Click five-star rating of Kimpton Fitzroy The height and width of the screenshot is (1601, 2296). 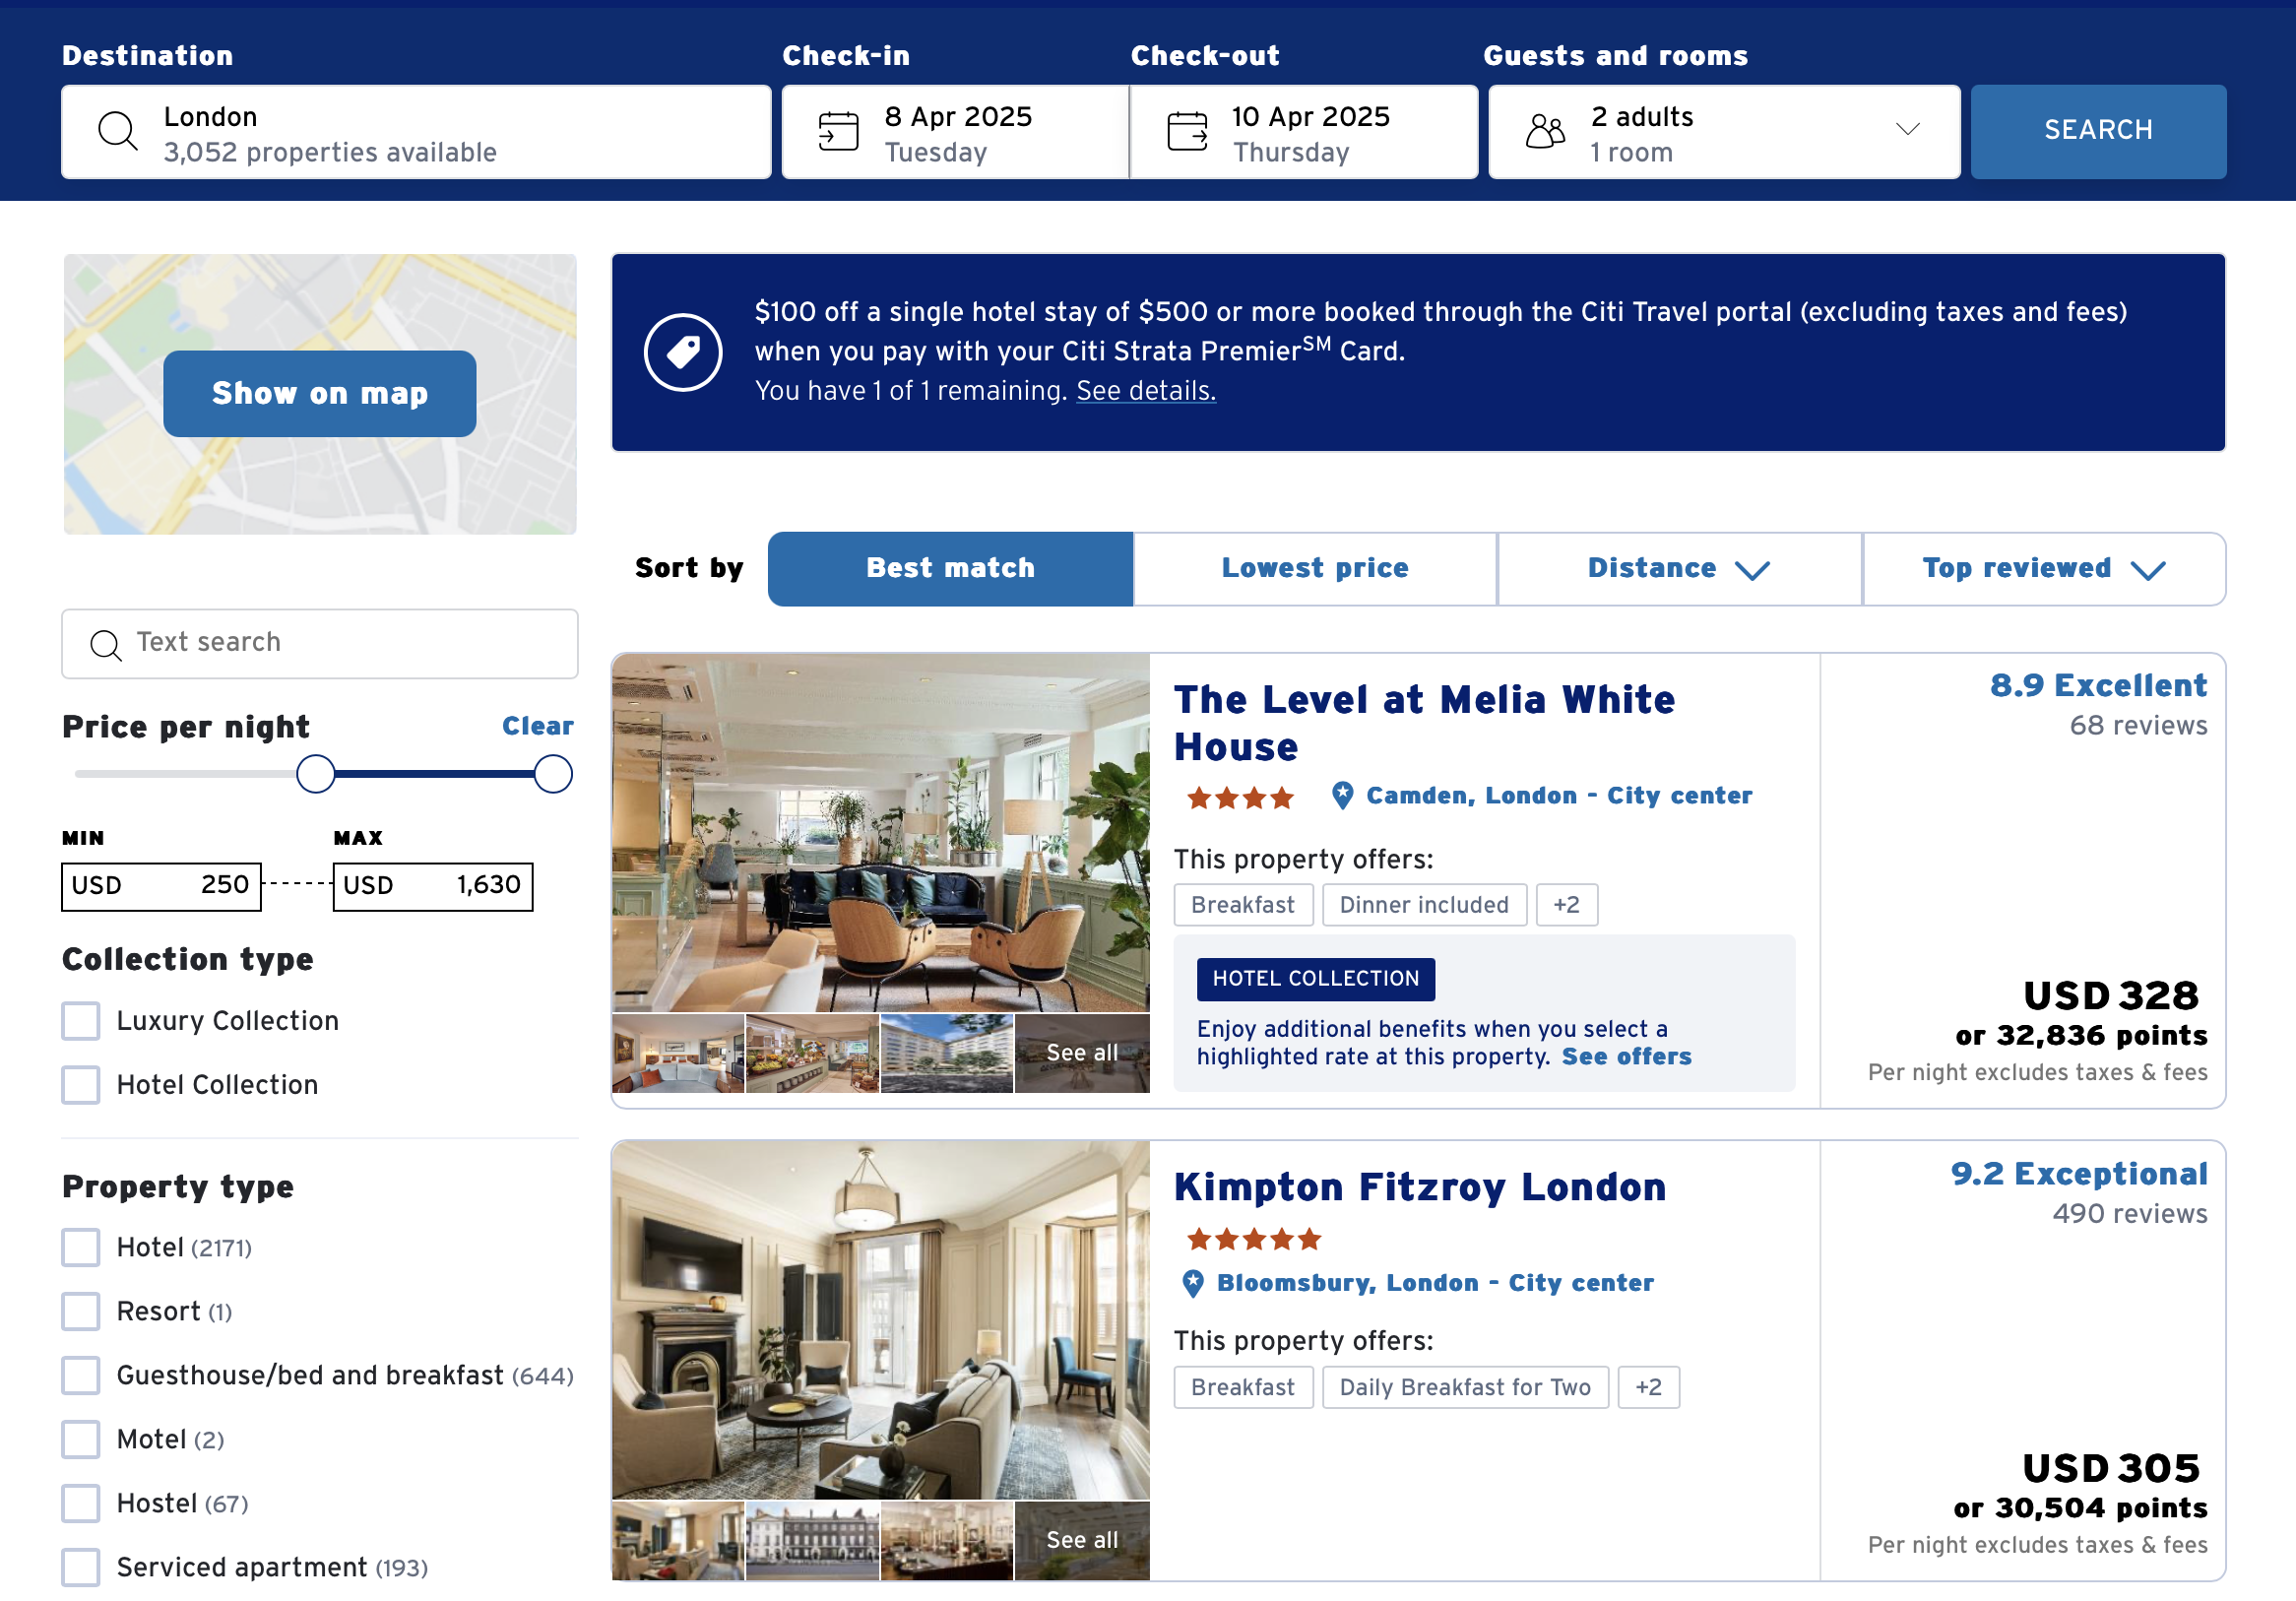point(1254,1240)
